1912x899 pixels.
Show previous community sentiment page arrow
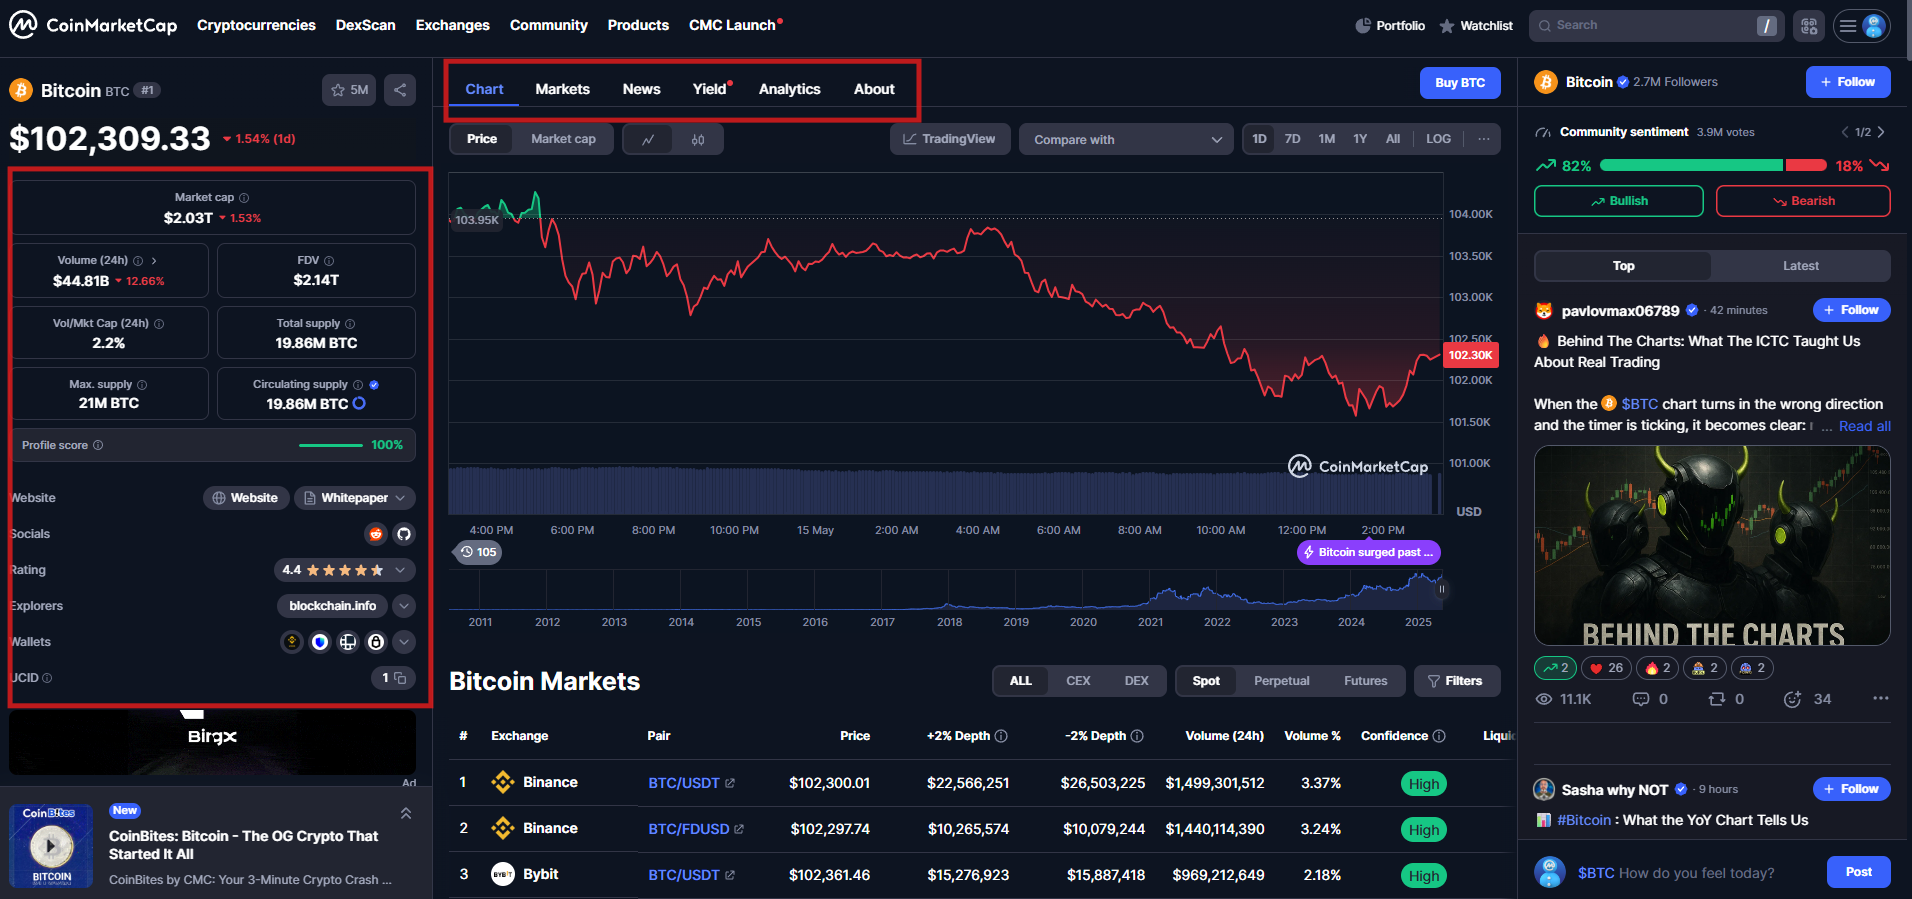point(1845,132)
